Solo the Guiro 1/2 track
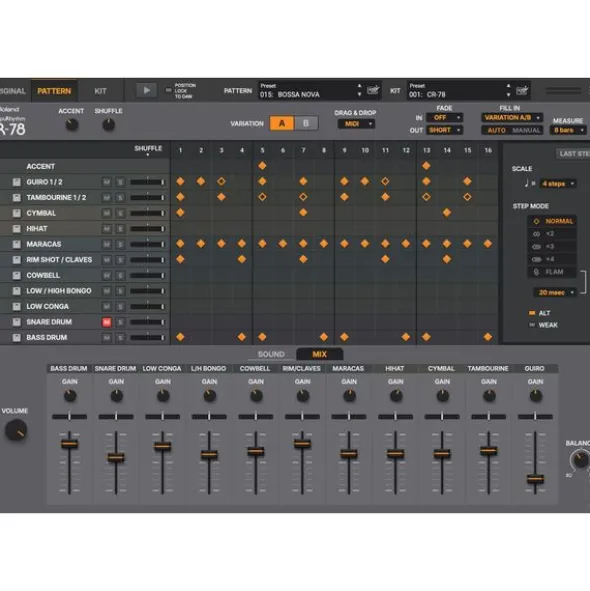590x591 pixels. (x=120, y=182)
